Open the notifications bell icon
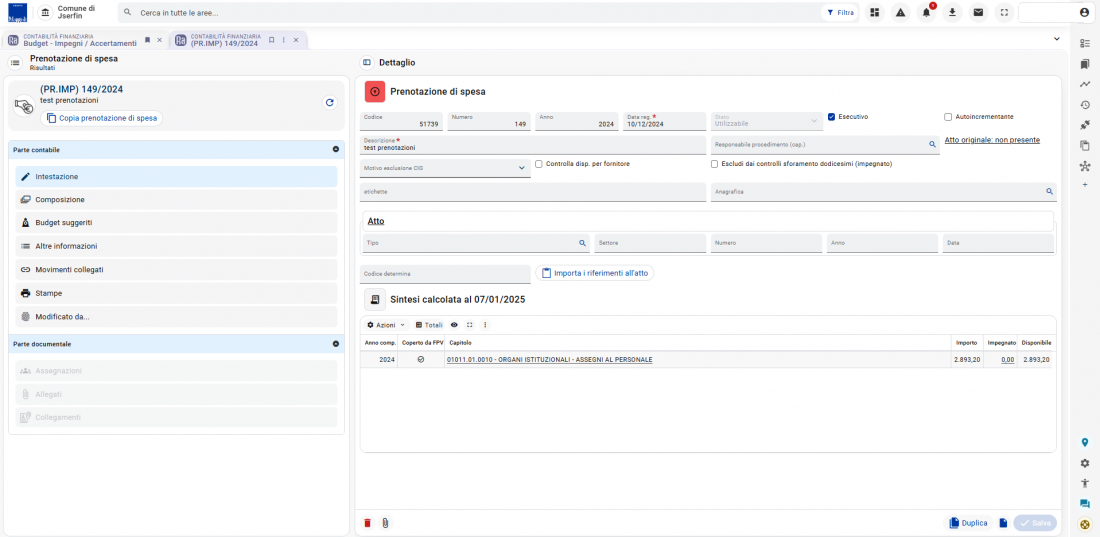Image resolution: width=1100 pixels, height=537 pixels. [x=926, y=13]
